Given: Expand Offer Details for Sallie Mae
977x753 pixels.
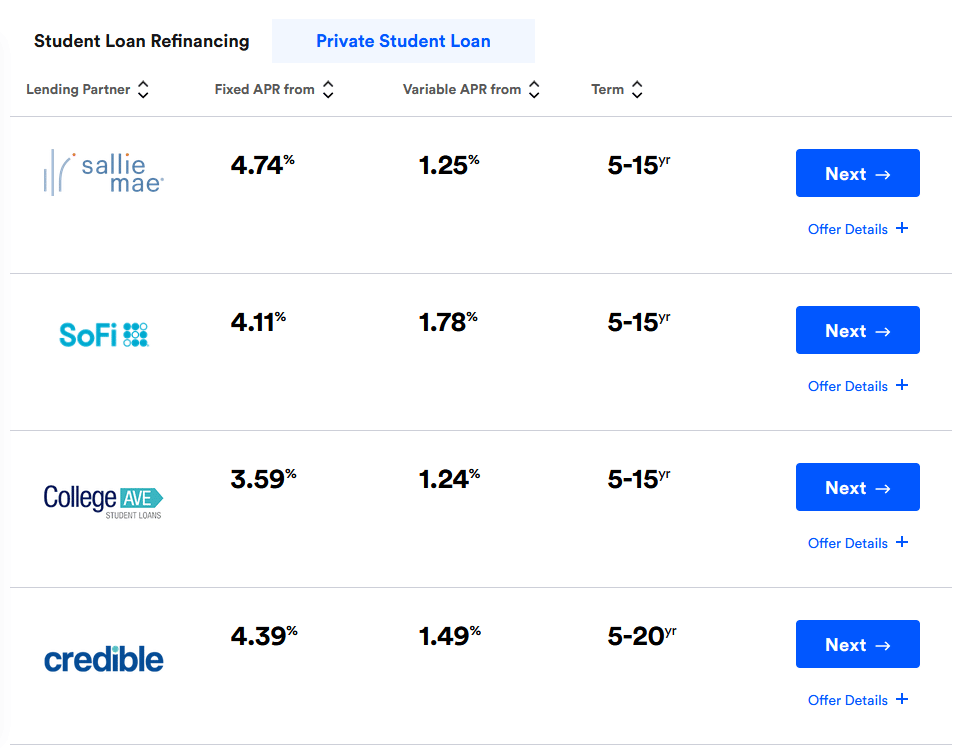Looking at the screenshot, I should pos(857,229).
